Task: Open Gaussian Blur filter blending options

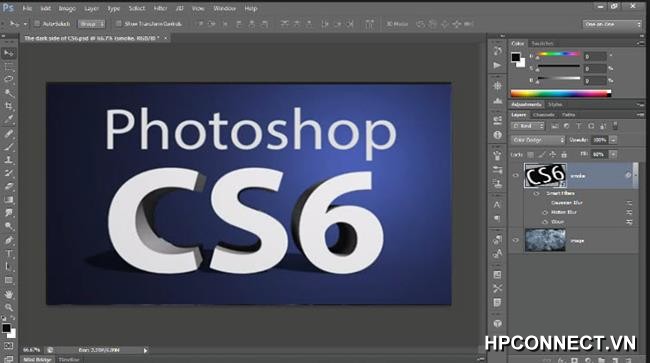Action: point(629,203)
